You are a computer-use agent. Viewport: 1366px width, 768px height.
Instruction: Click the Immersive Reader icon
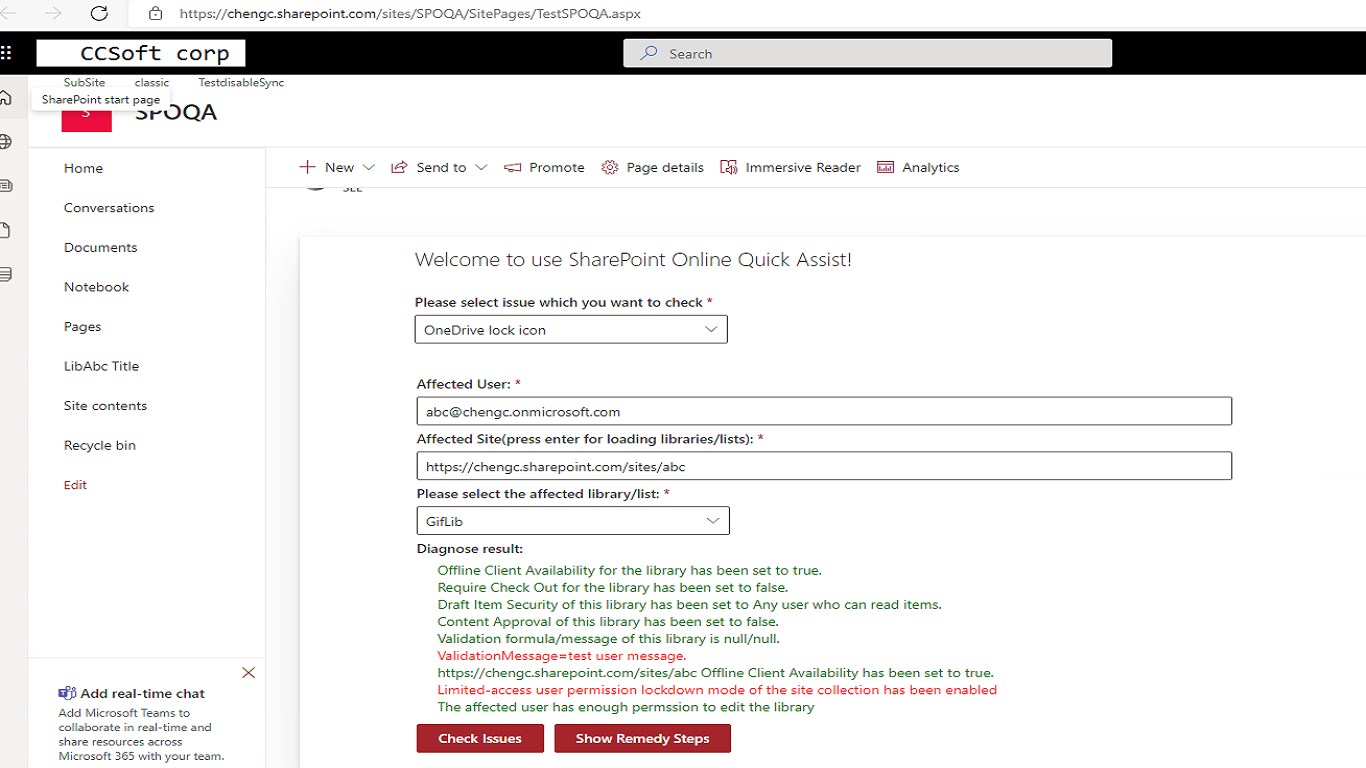click(x=729, y=167)
